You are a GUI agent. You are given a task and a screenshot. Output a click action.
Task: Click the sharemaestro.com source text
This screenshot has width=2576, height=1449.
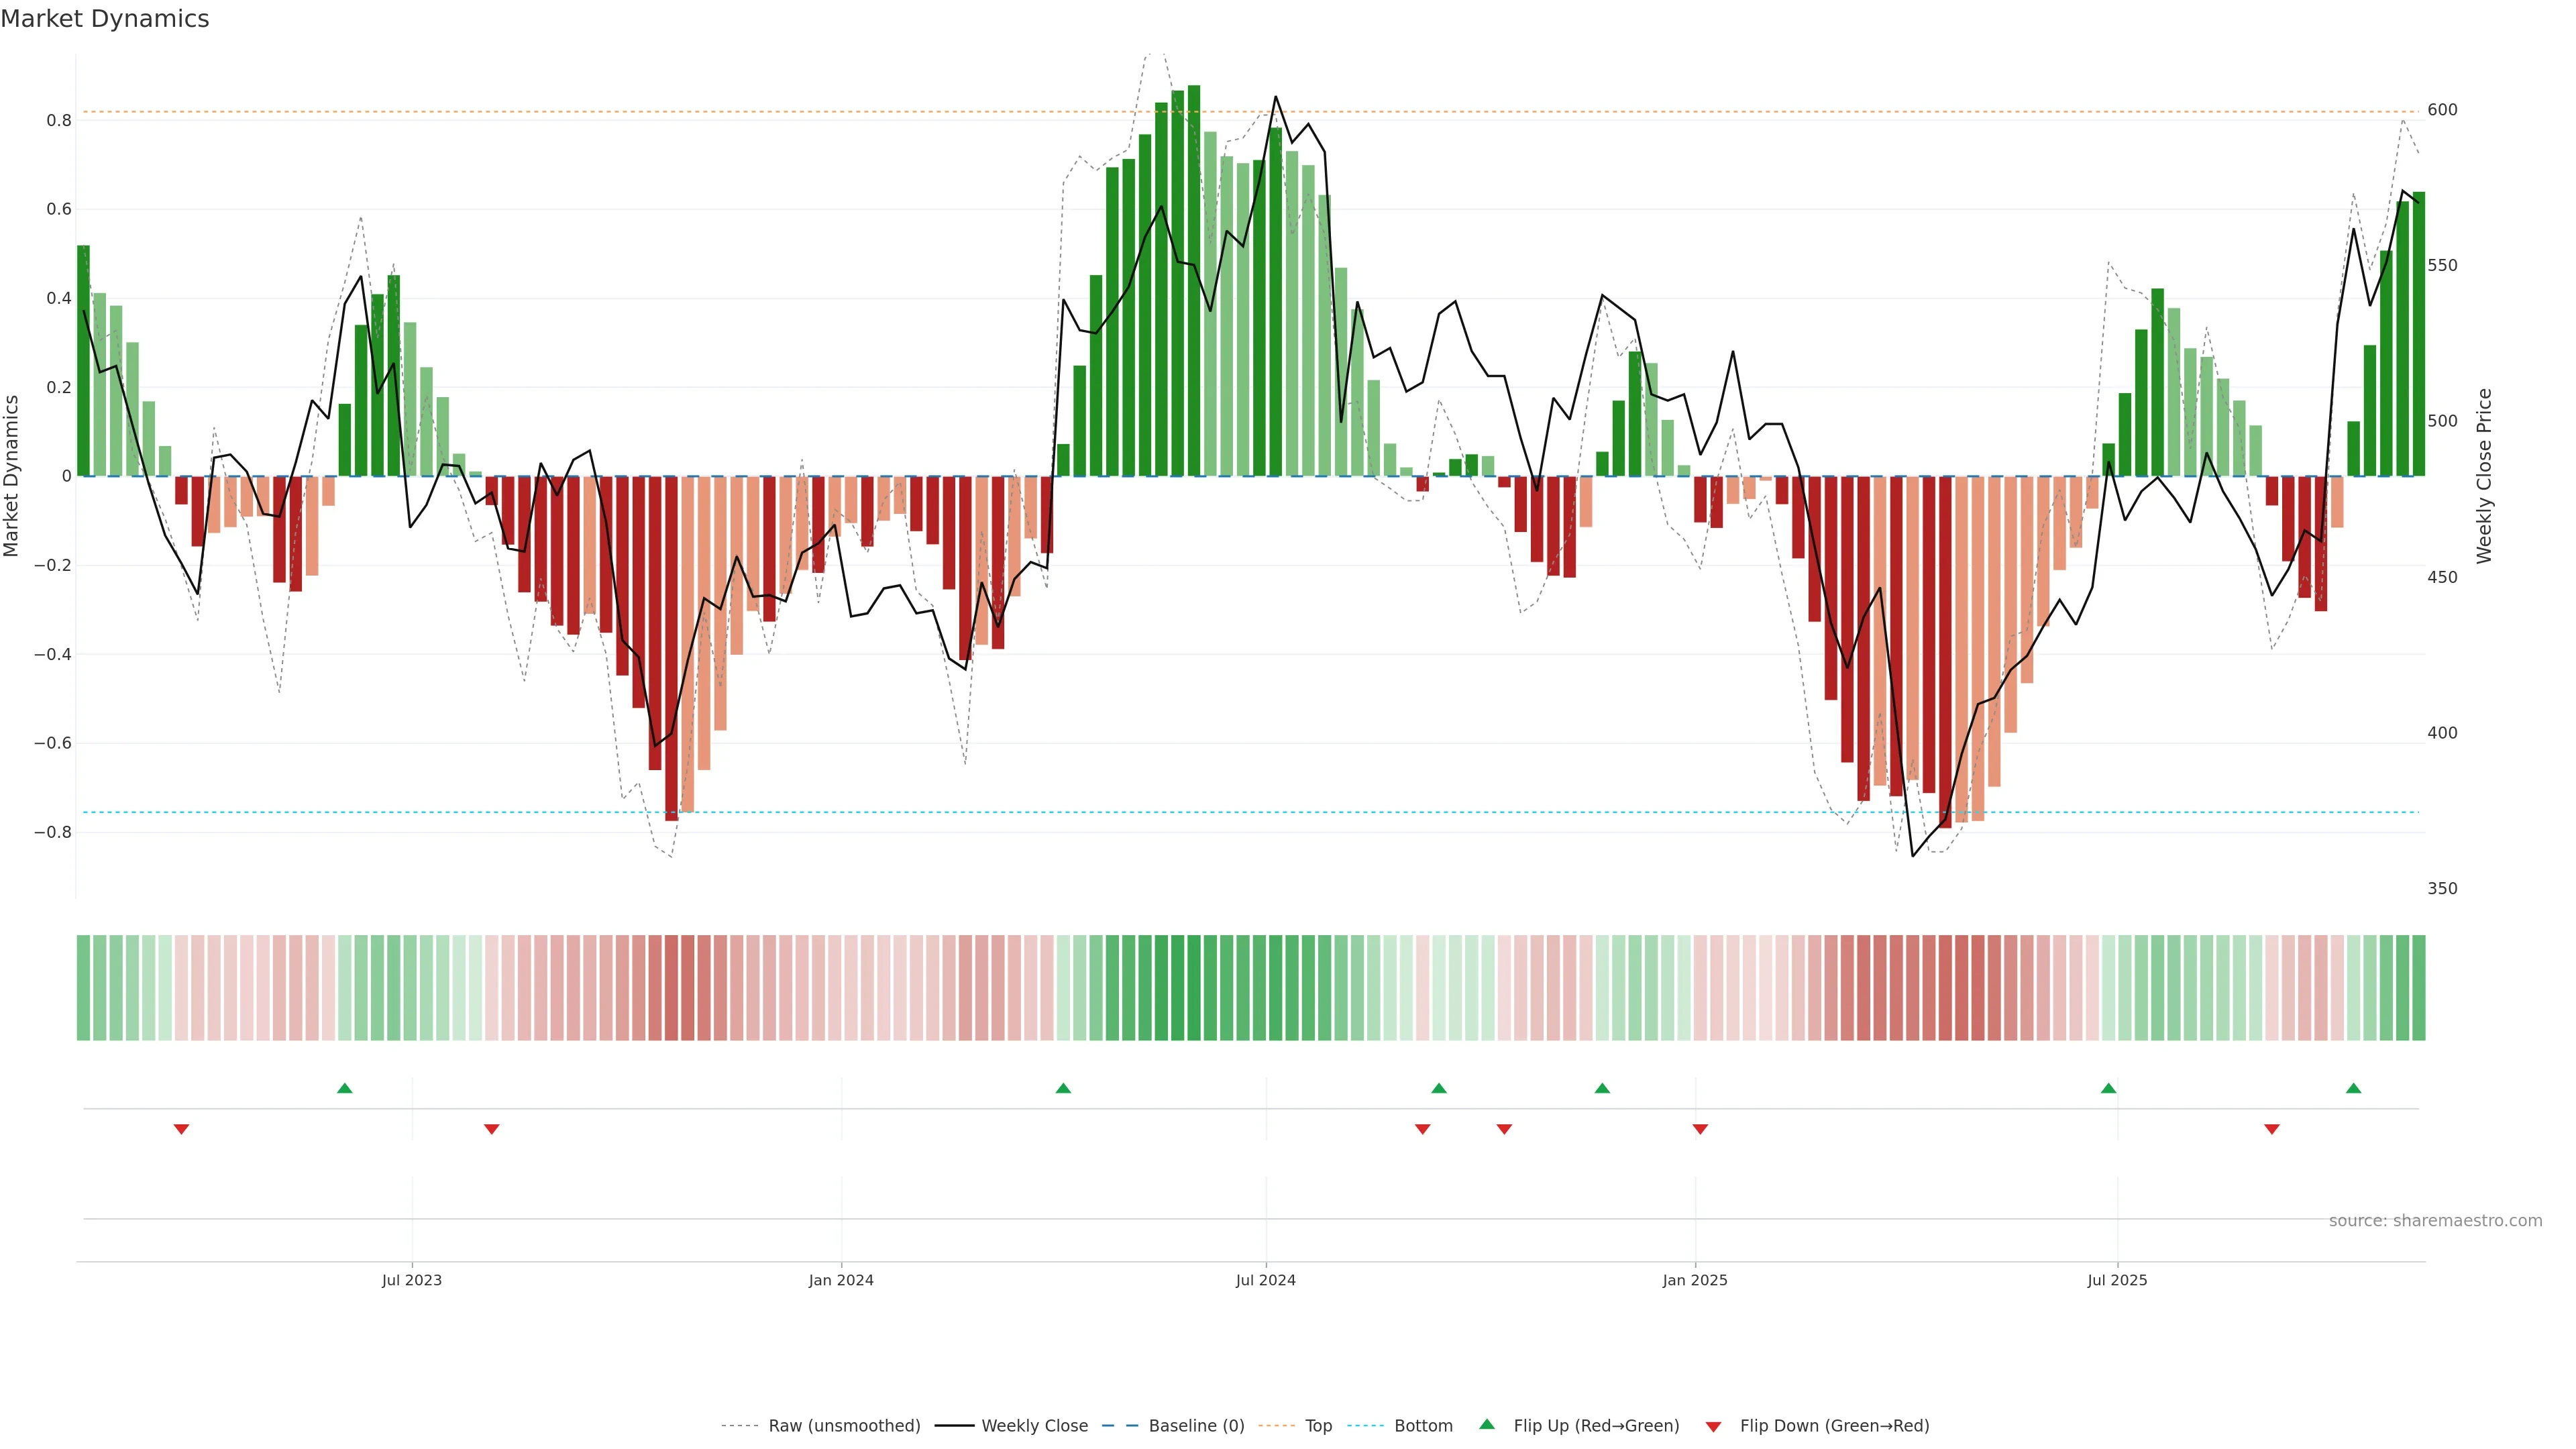[x=2435, y=1220]
